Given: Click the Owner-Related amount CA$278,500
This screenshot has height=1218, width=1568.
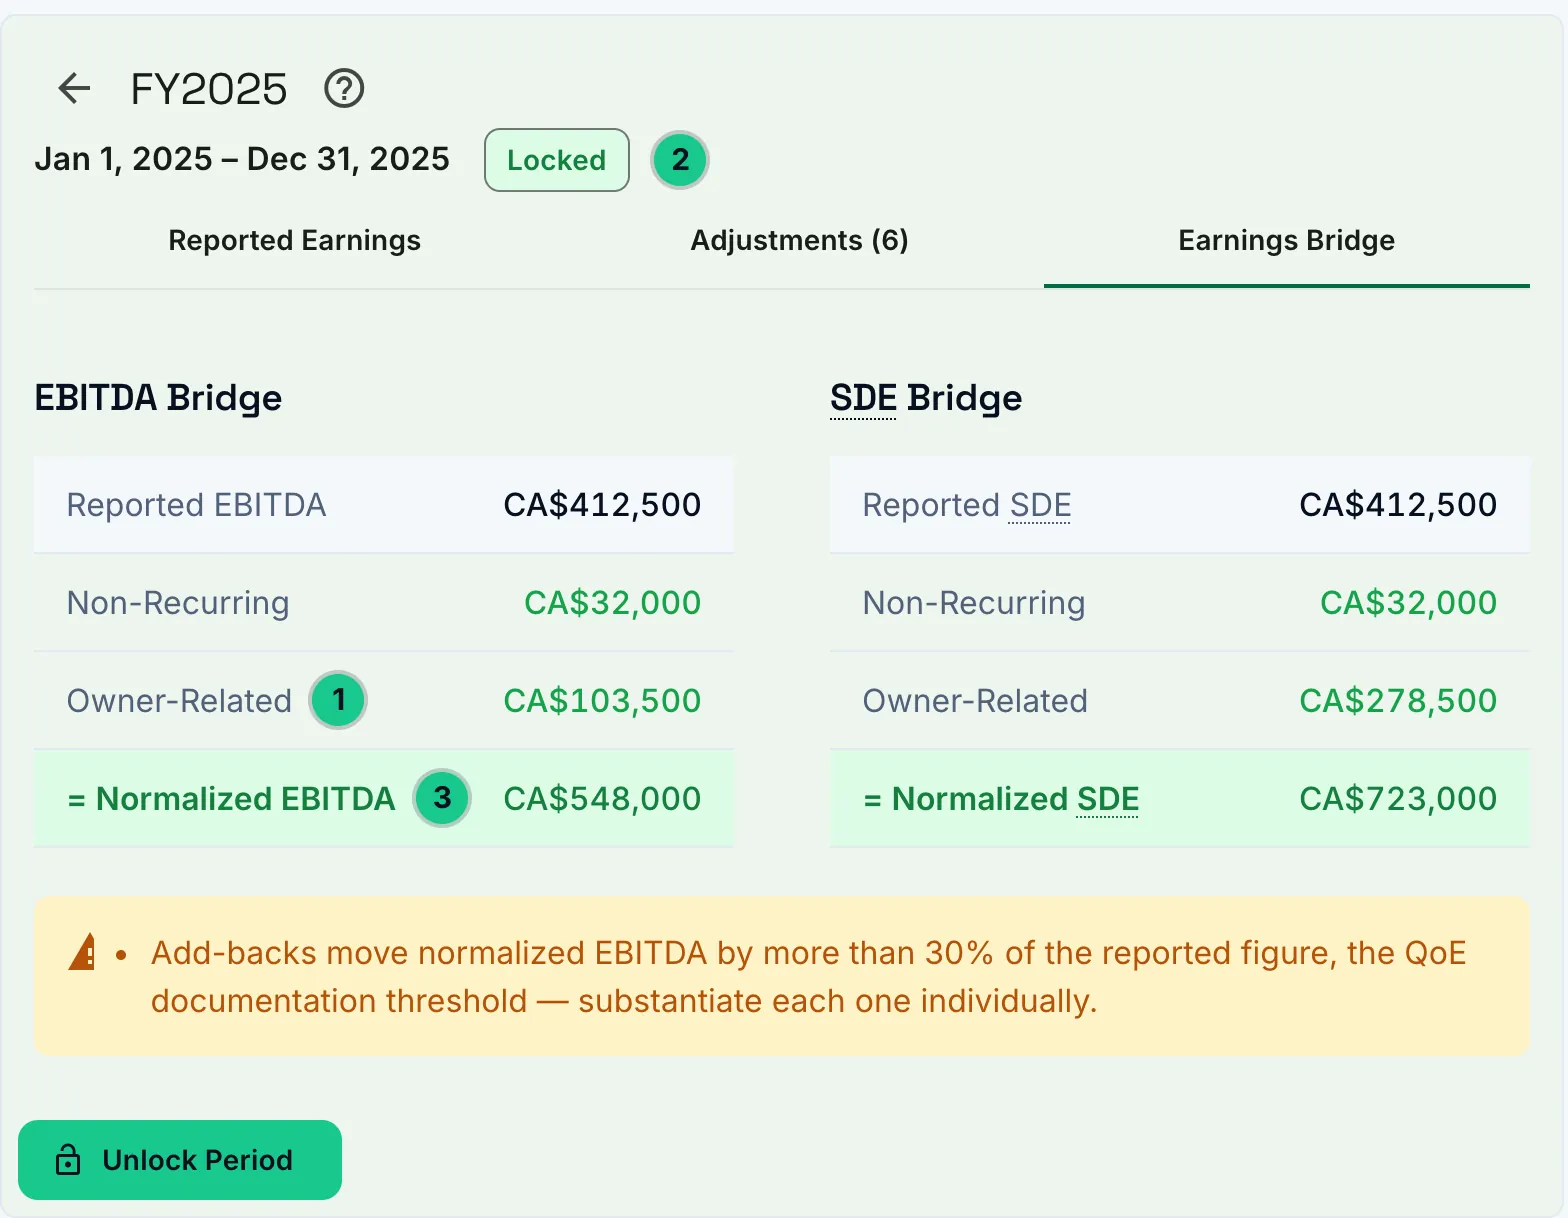Looking at the screenshot, I should (x=1398, y=701).
